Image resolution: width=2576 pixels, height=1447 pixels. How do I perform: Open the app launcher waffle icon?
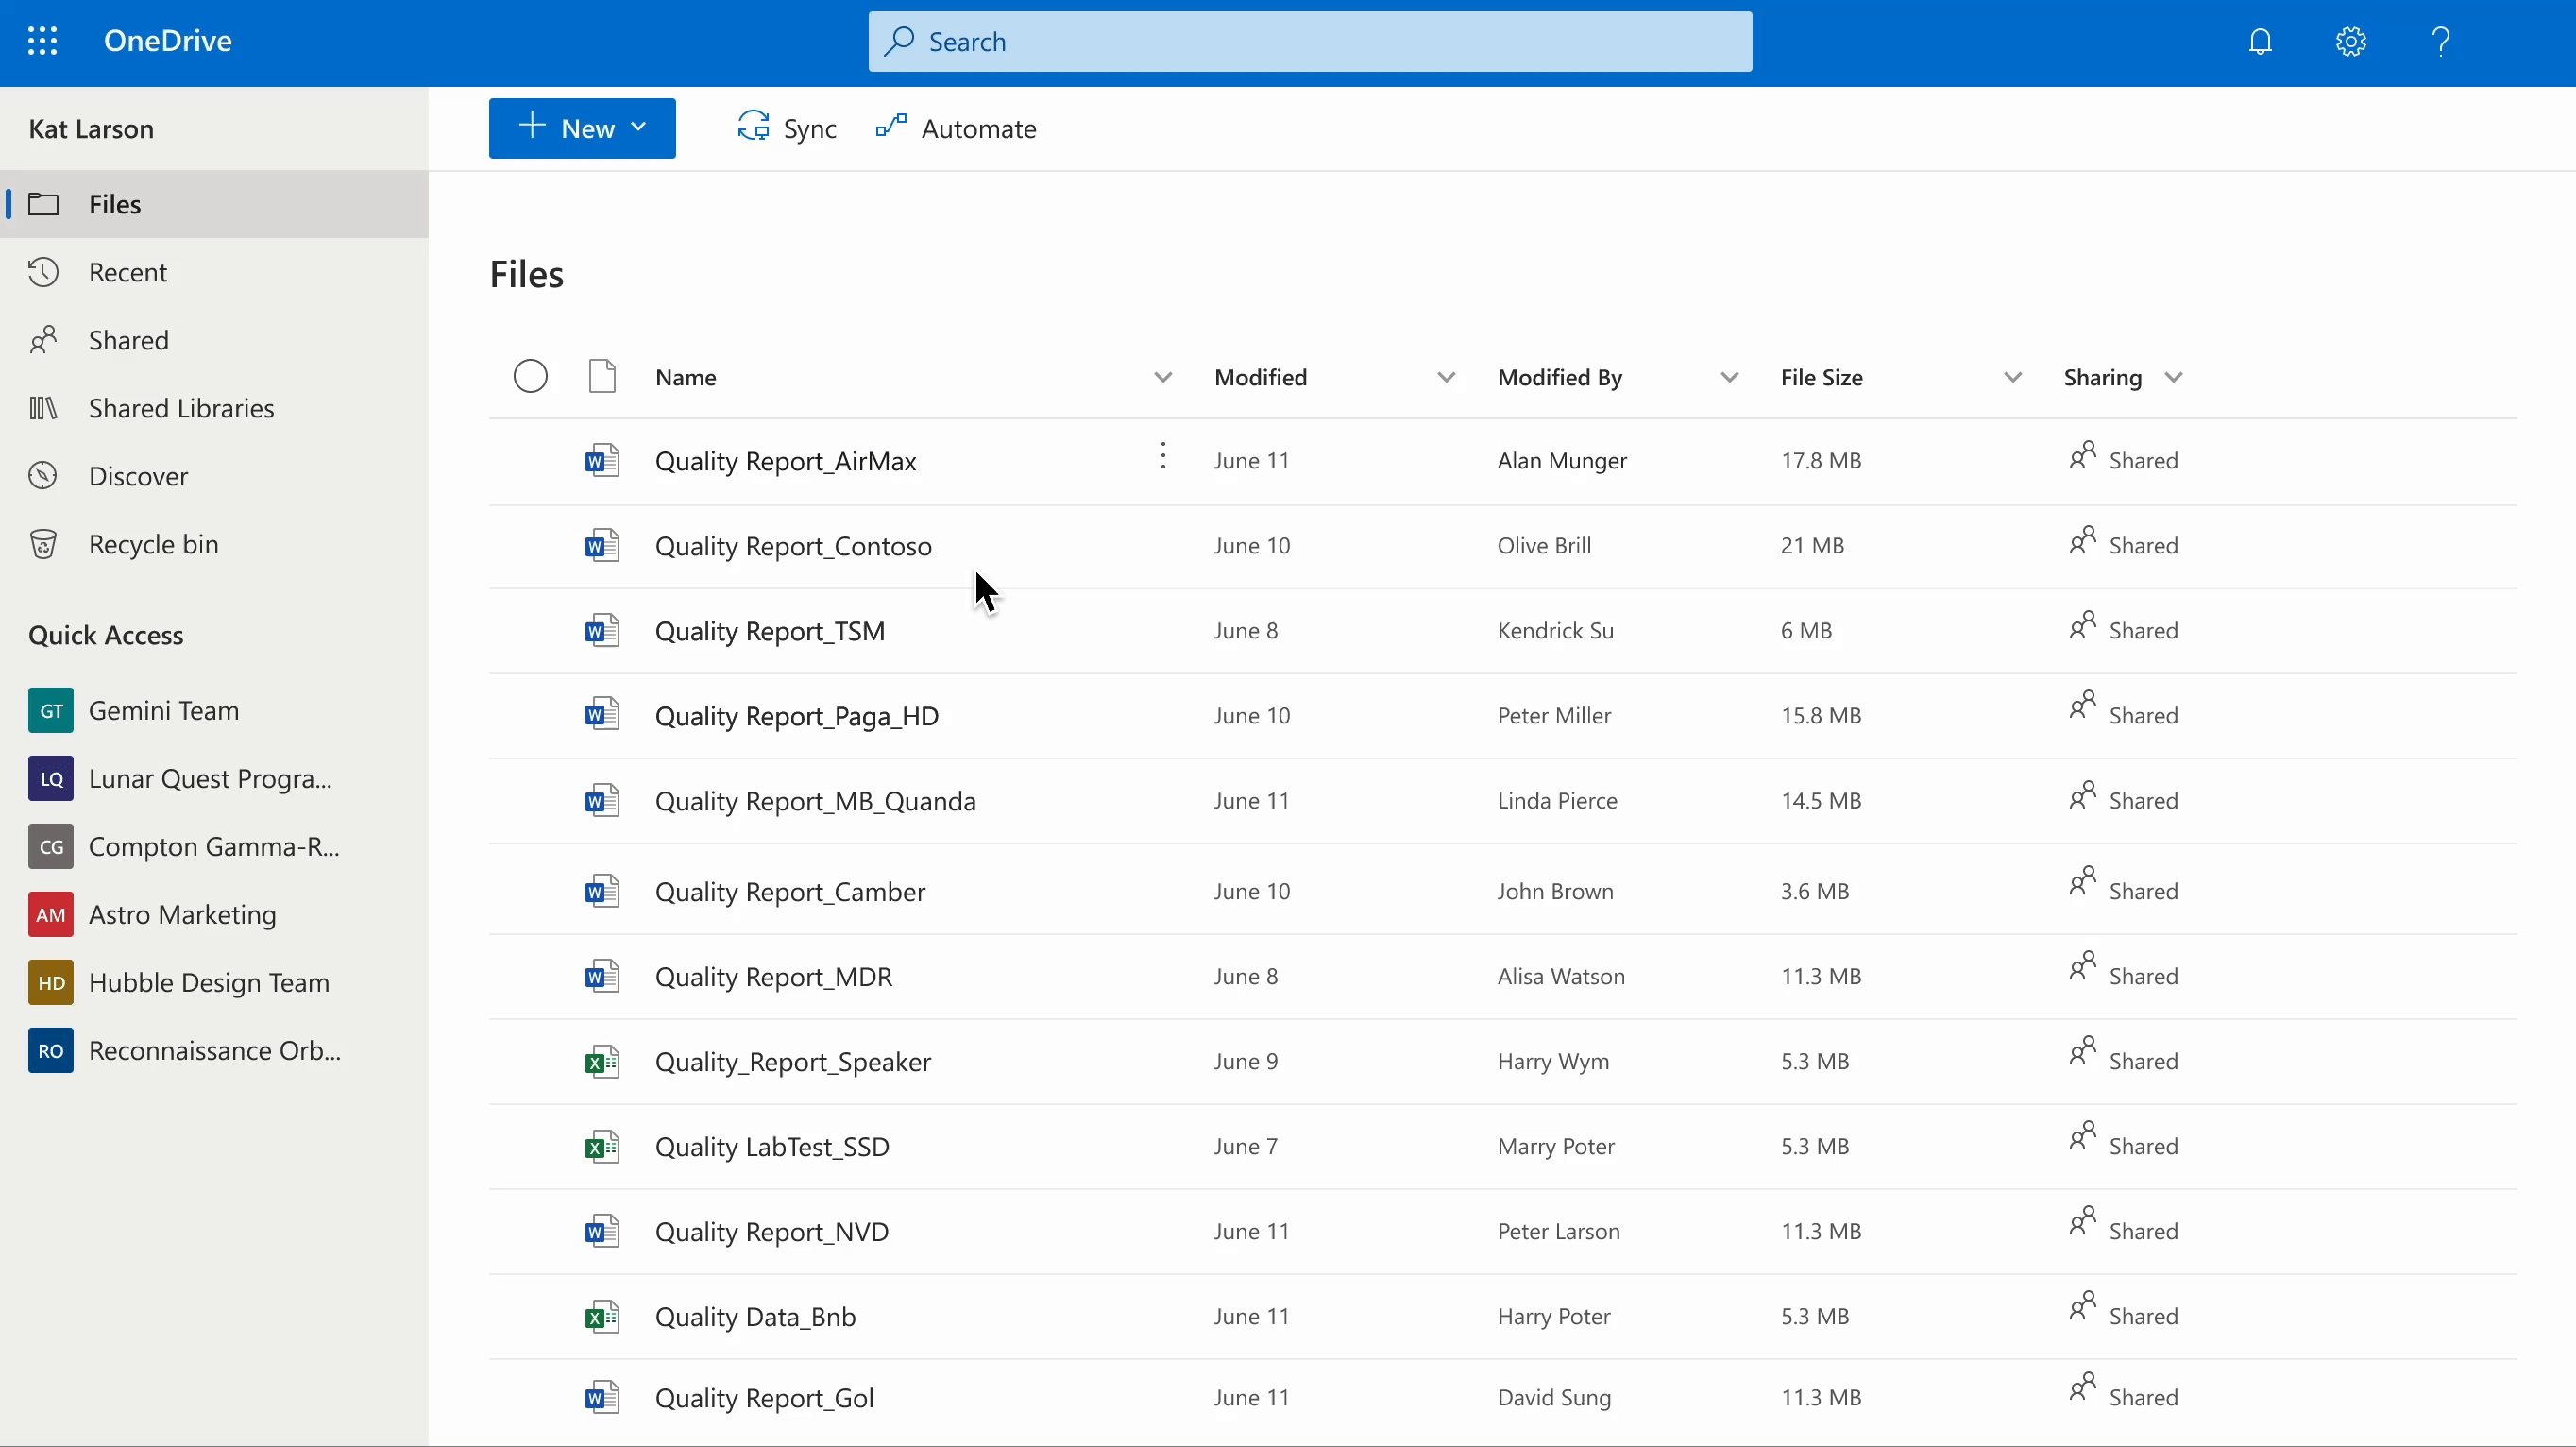pyautogui.click(x=42, y=41)
